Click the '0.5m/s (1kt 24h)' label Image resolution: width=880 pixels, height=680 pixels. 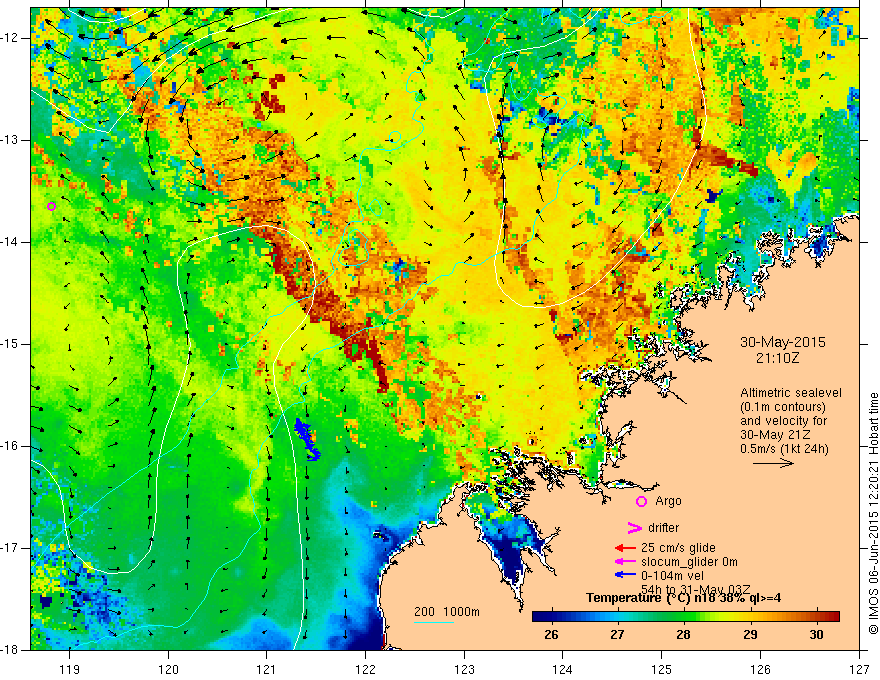(785, 449)
